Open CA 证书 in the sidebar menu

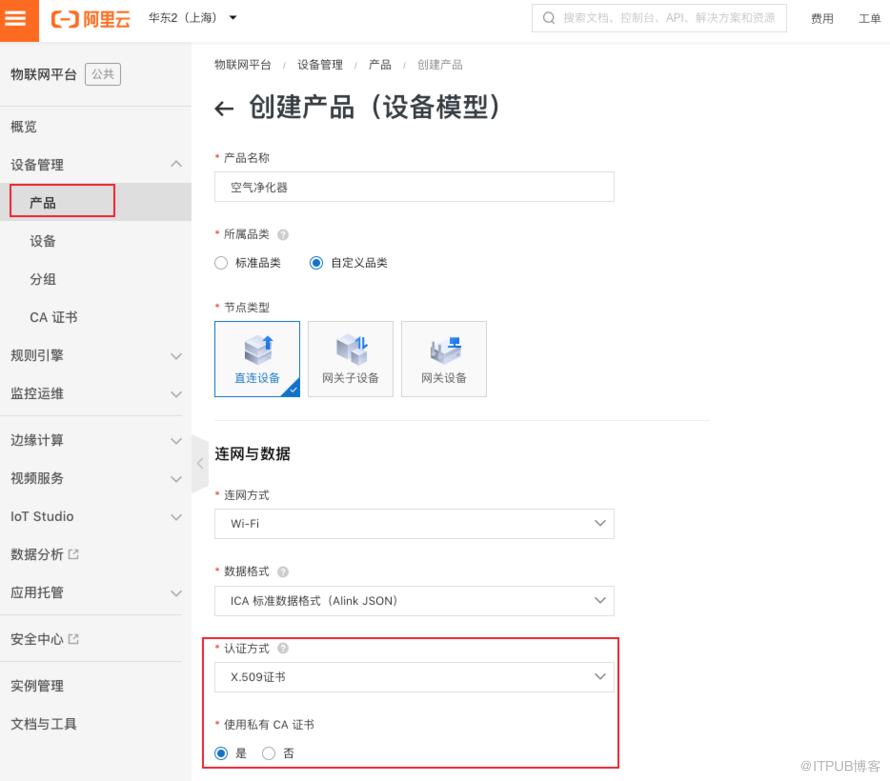coord(54,317)
